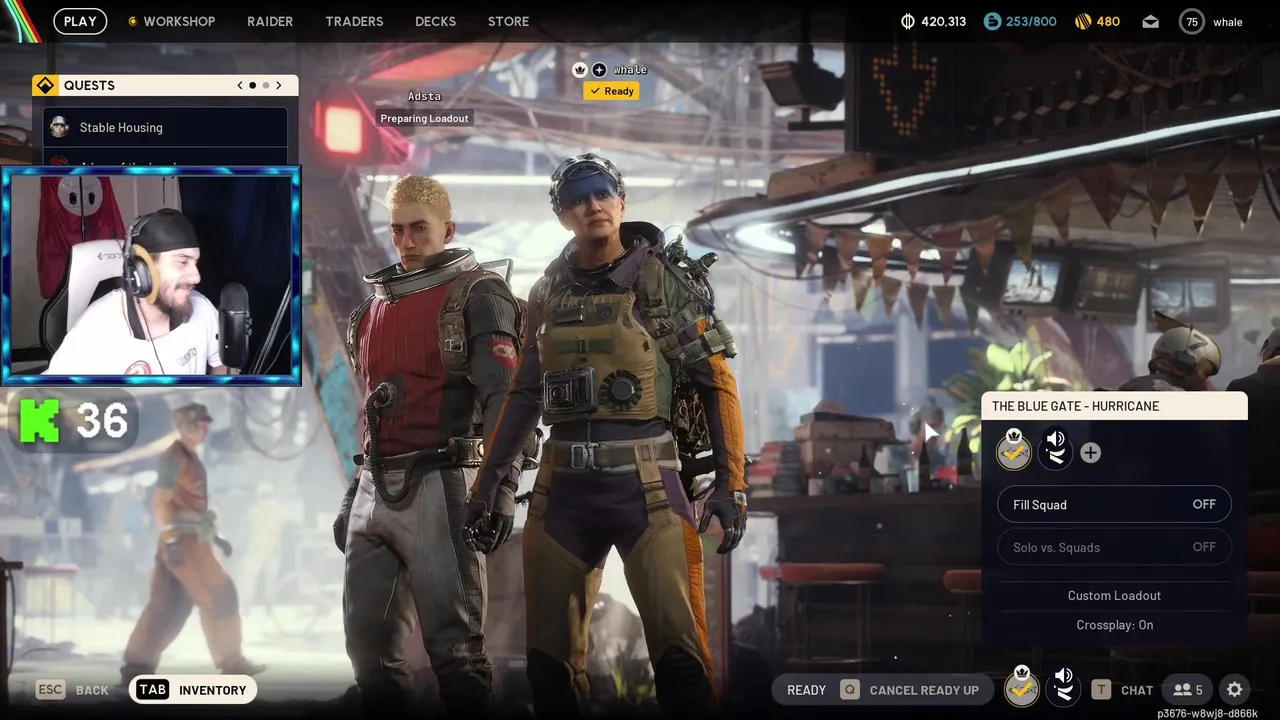Select the Adsta player name
1280x720 pixels.
click(x=424, y=96)
